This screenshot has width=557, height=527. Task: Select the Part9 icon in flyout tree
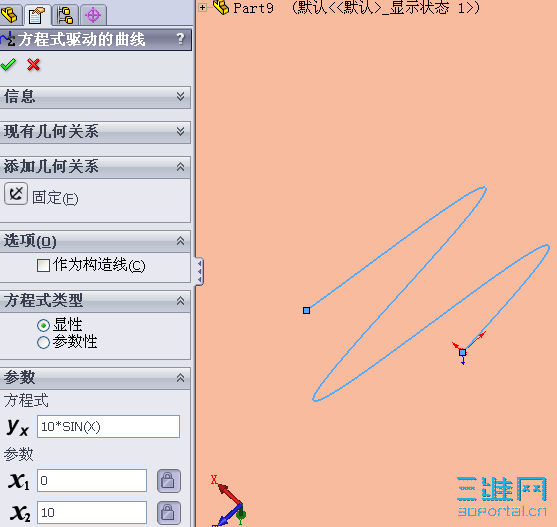pos(221,7)
